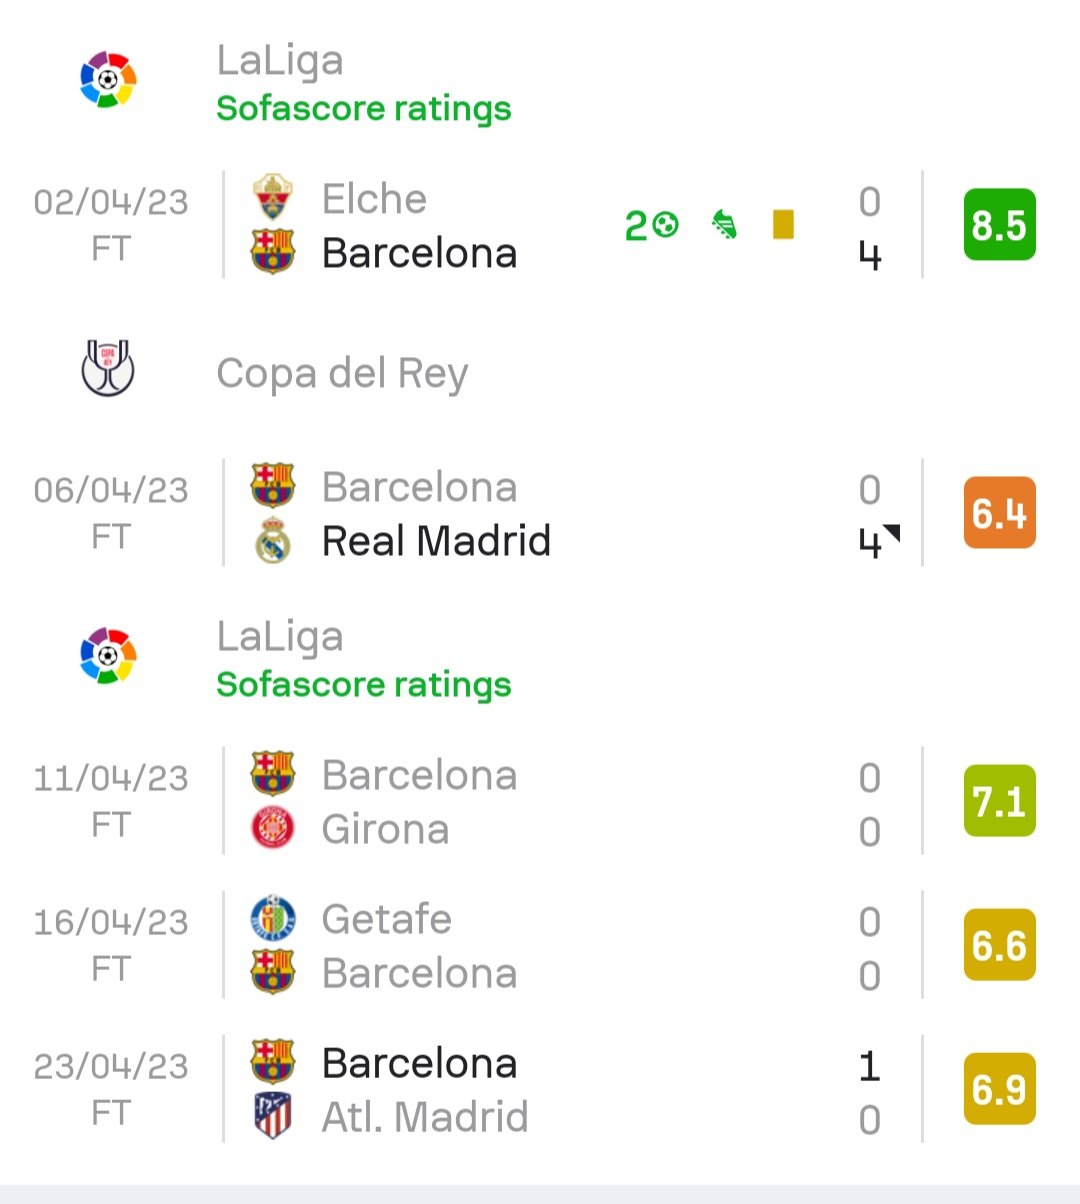1080x1204 pixels.
Task: Tap the Copa del Rey trophy icon
Action: [108, 368]
